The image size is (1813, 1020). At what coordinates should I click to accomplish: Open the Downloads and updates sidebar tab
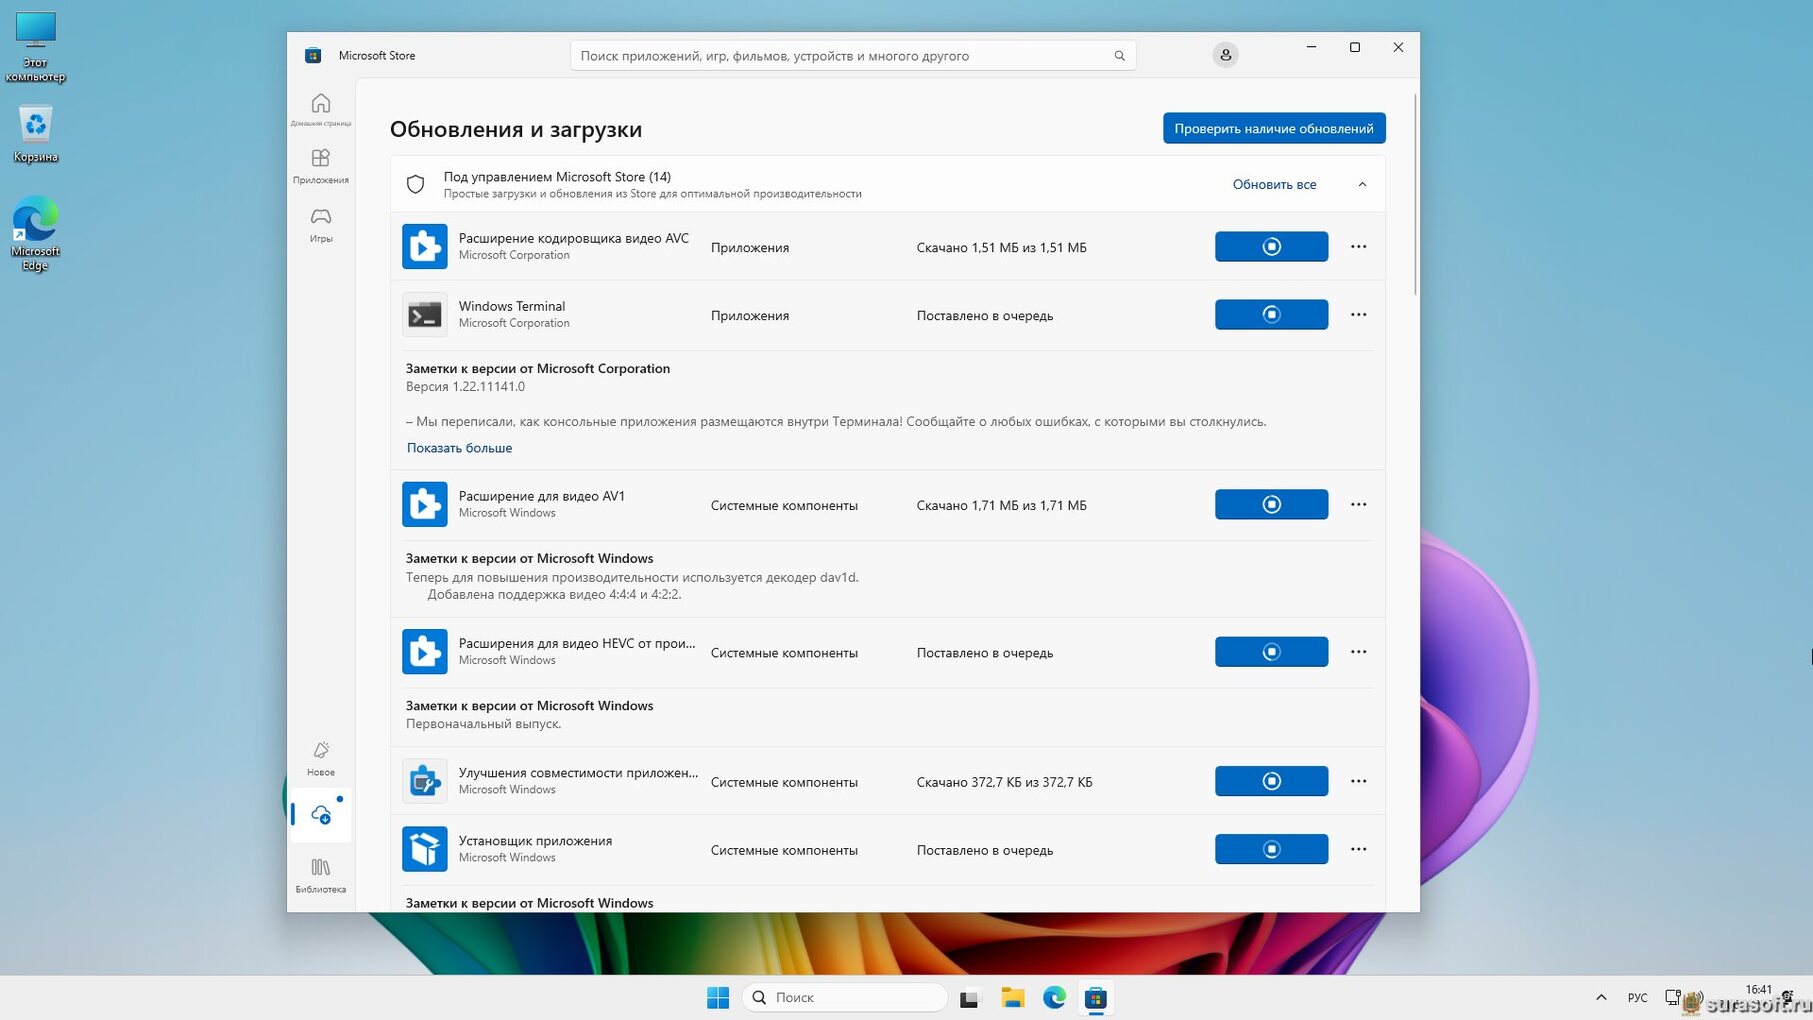(x=320, y=815)
